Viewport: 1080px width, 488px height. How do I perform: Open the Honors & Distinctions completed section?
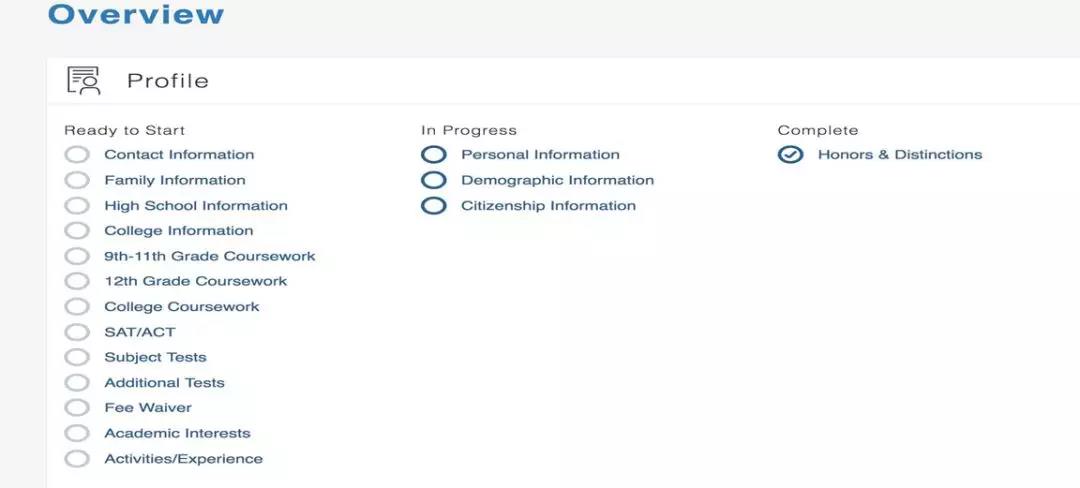pyautogui.click(x=900, y=155)
